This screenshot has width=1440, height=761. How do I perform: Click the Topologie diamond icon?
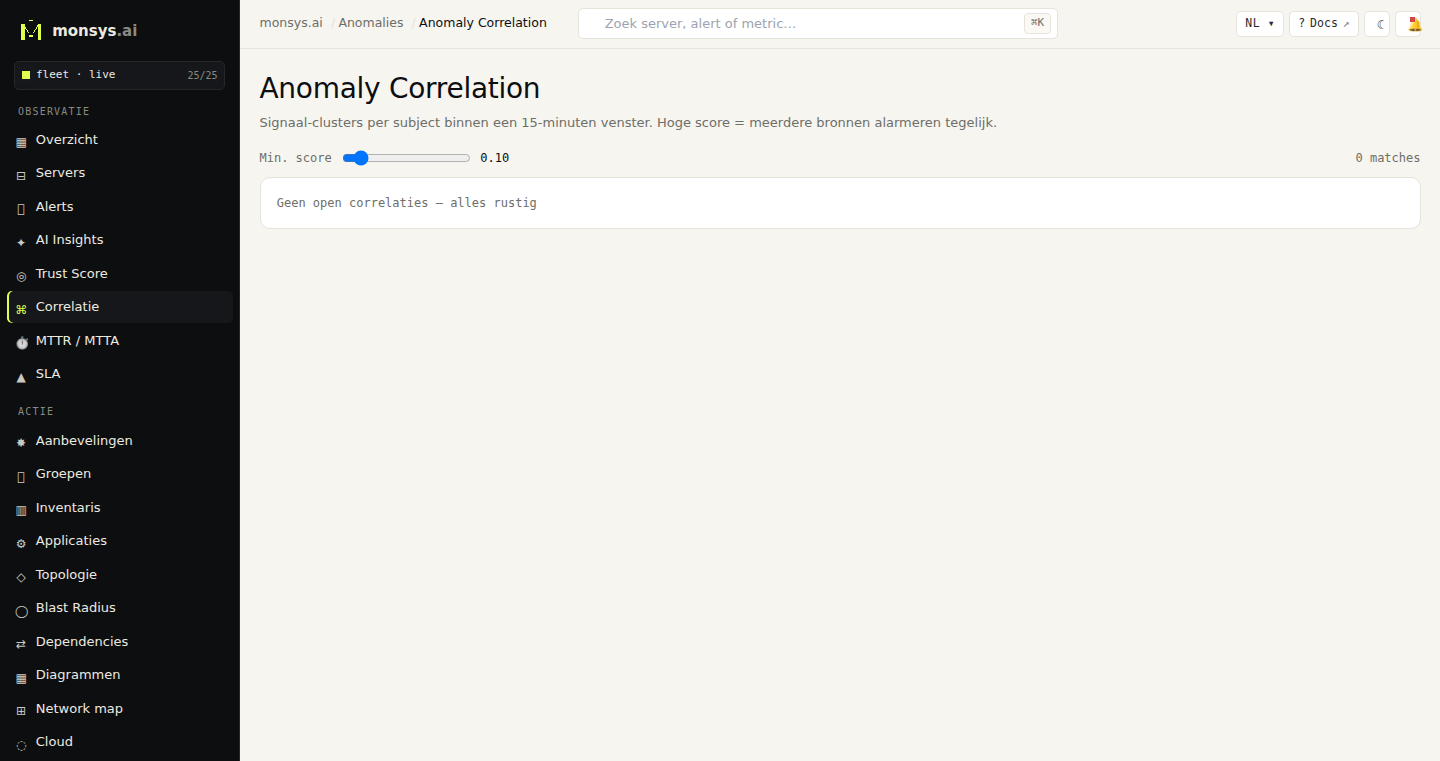21,577
